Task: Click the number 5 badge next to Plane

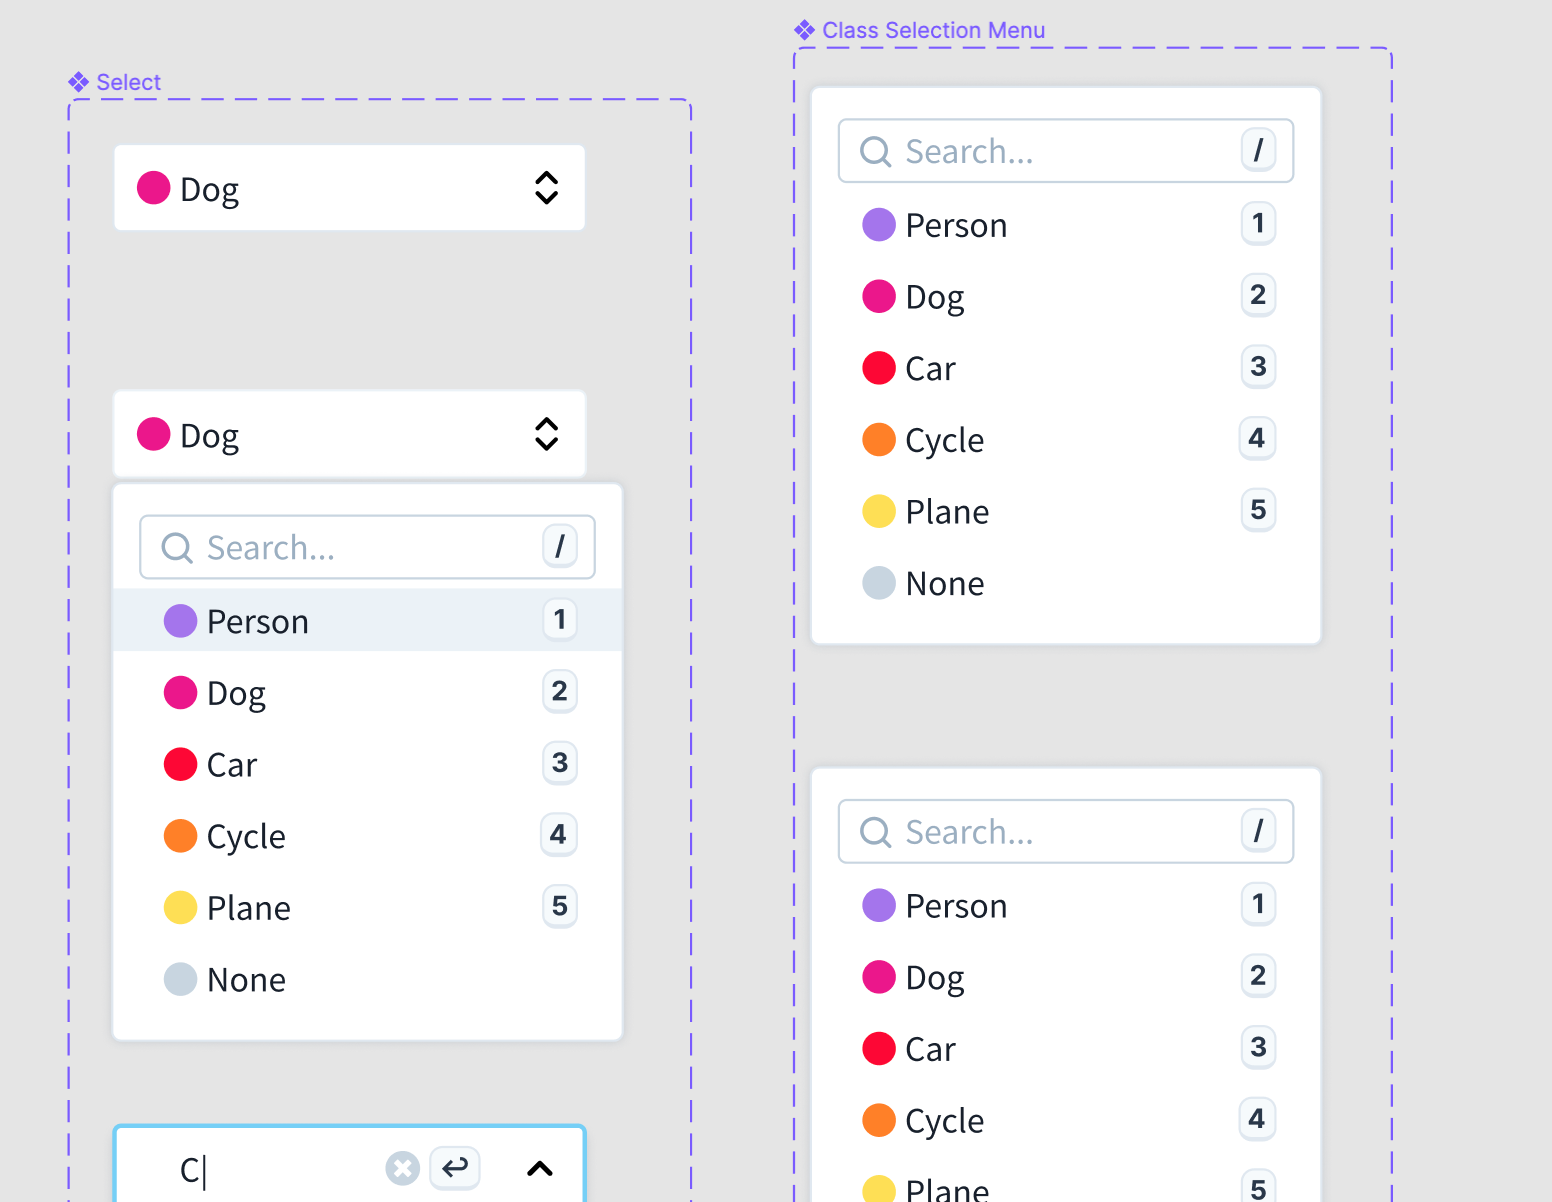Action: [560, 906]
